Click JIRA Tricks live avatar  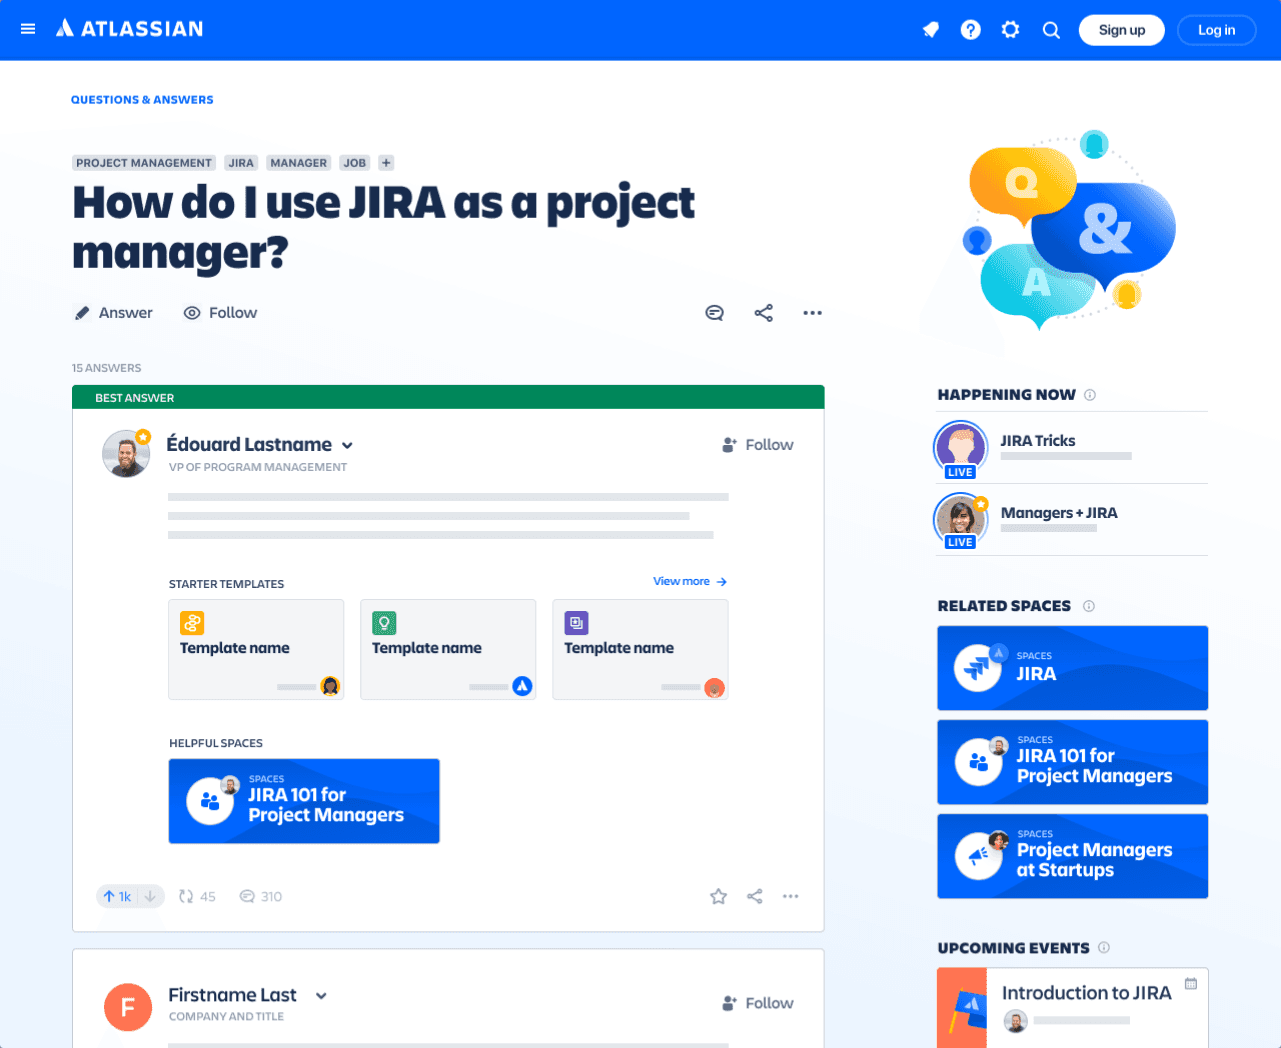[961, 449]
